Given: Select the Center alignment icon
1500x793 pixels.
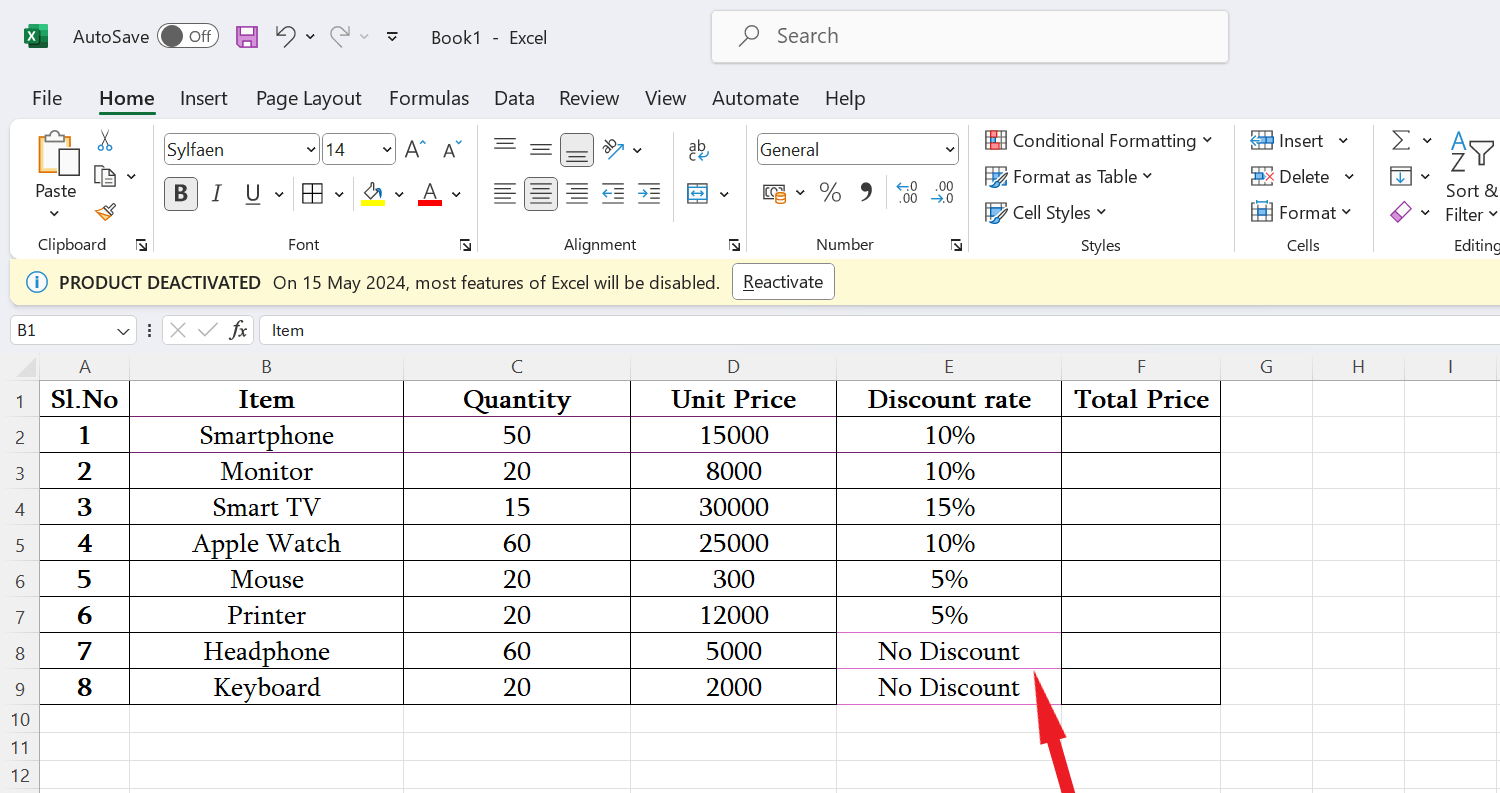Looking at the screenshot, I should [540, 193].
